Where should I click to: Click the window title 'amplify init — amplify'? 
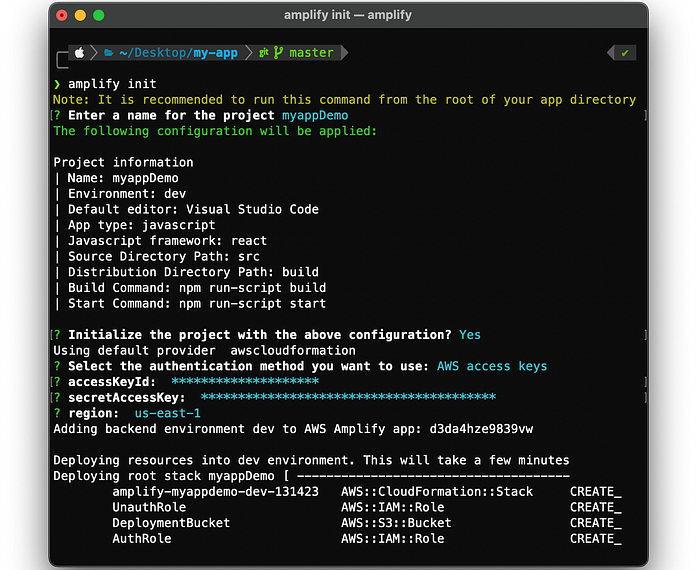(x=348, y=15)
